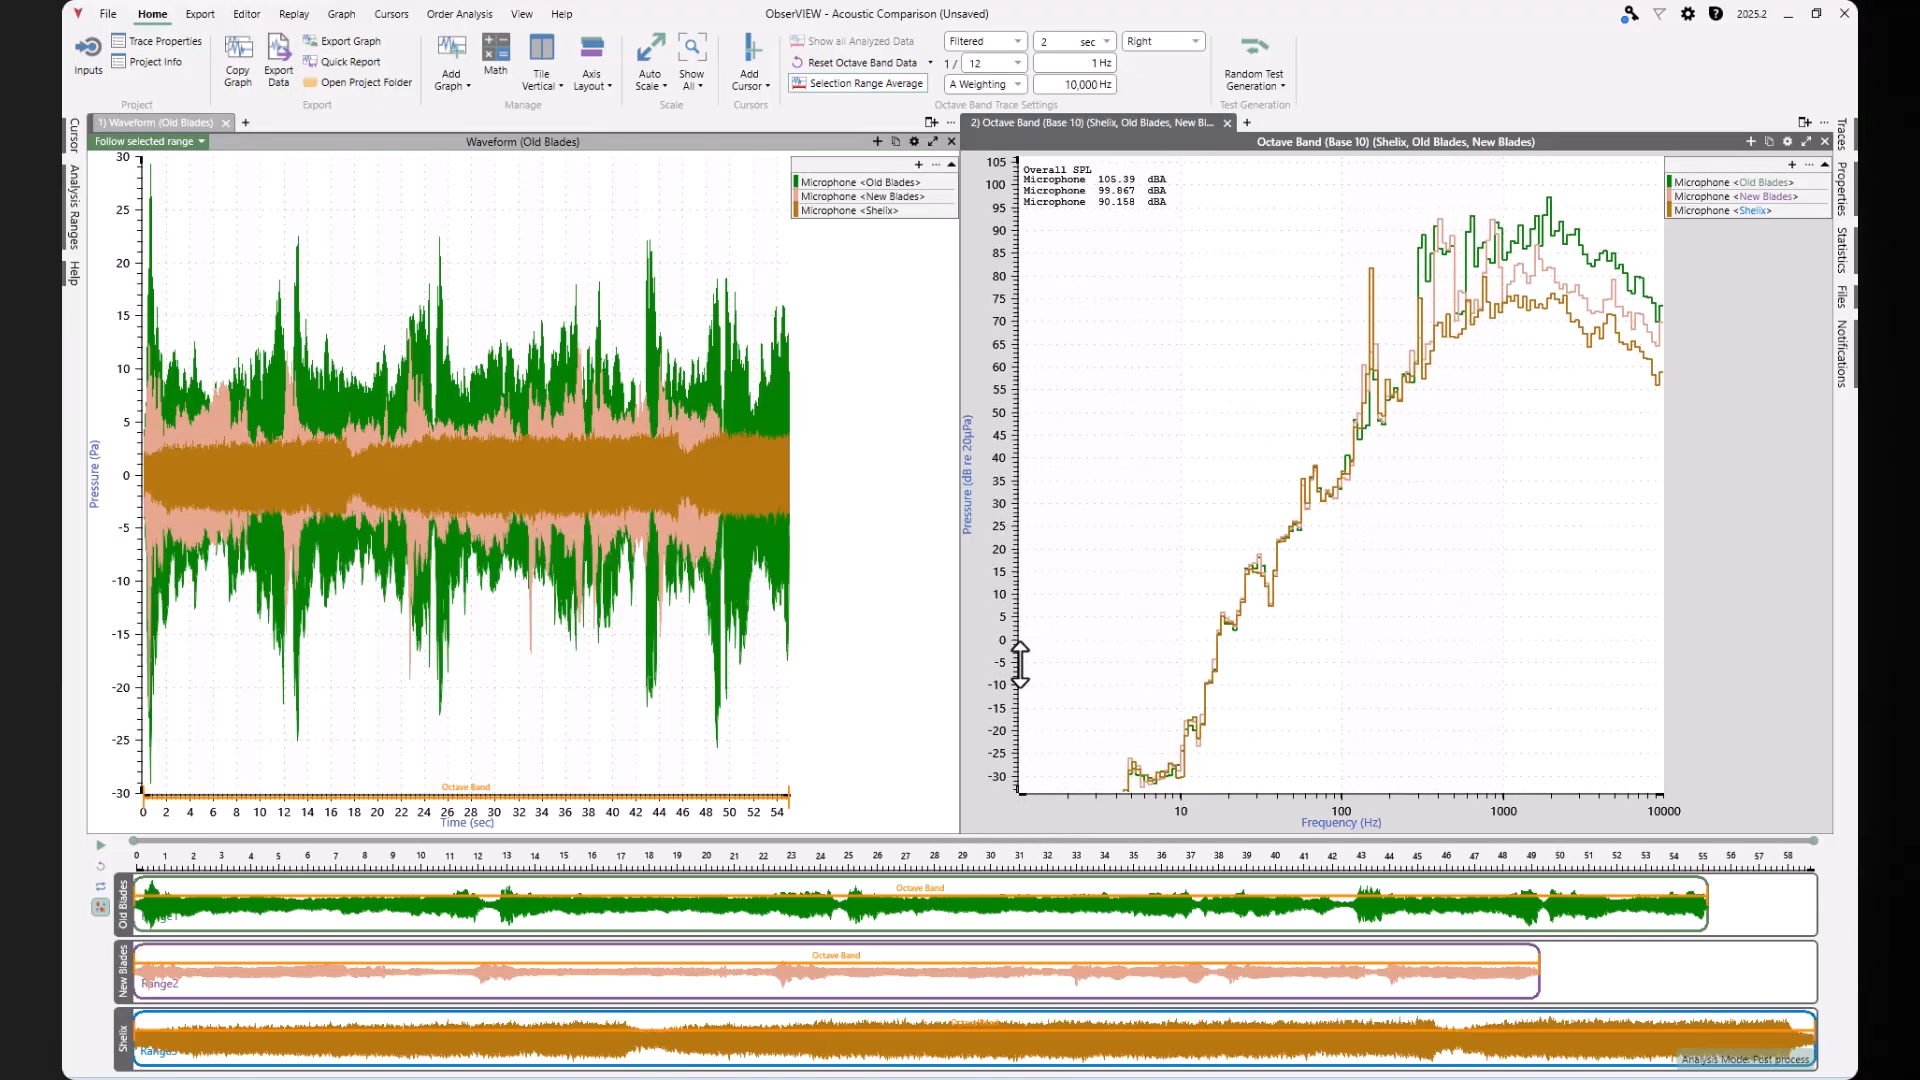Screen dimensions: 1920x1080
Task: Click the key license icon in the title bar
Action: coord(1630,14)
